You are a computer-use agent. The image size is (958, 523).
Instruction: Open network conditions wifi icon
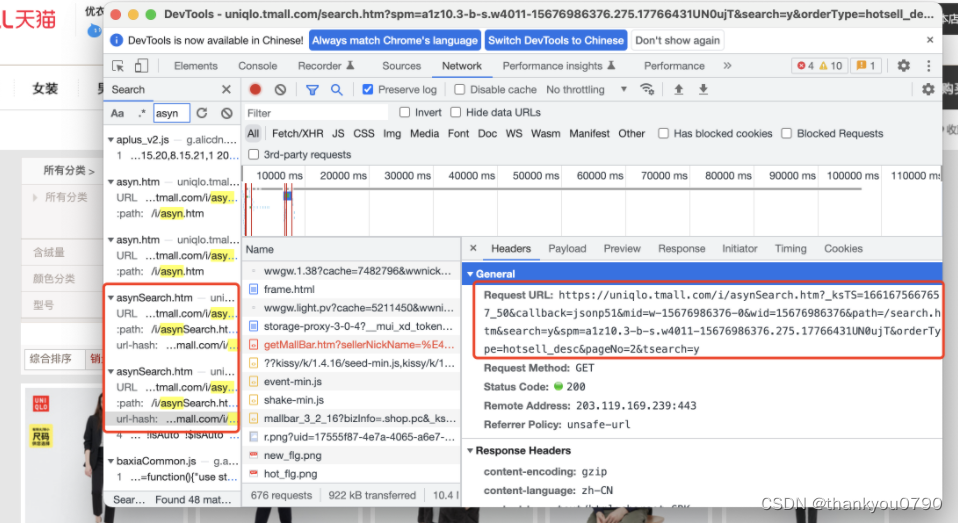click(647, 89)
